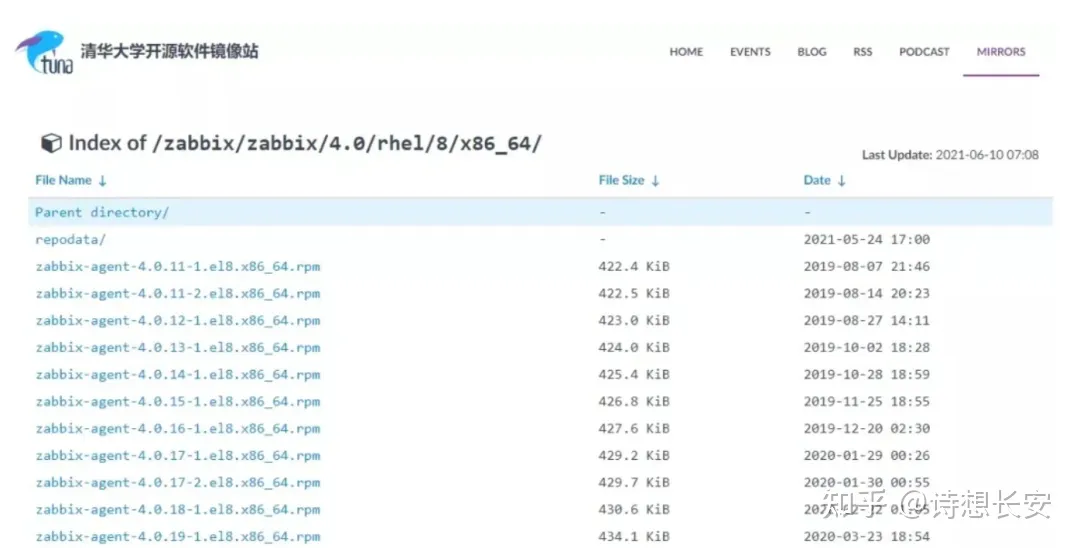Open the HOME menu item
The image size is (1080, 548).
686,52
